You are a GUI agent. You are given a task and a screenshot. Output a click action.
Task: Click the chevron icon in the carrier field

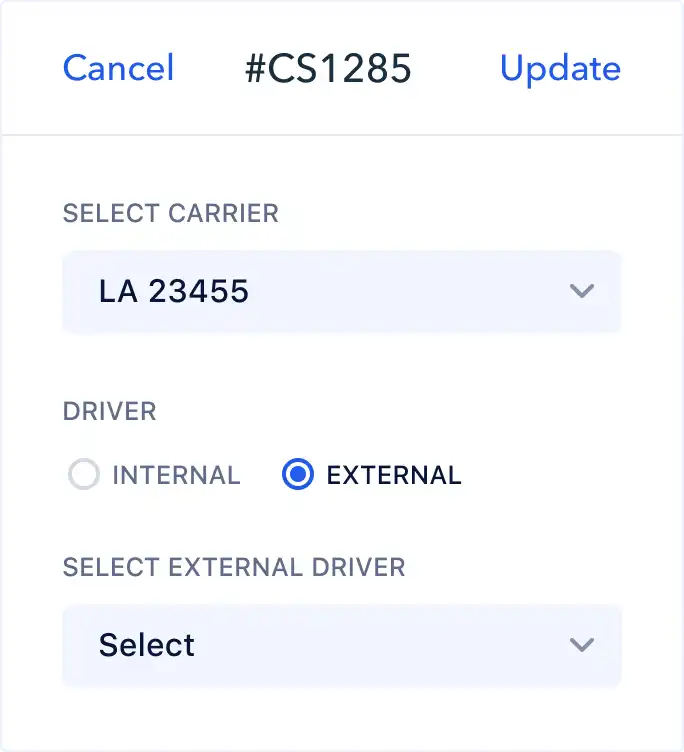pyautogui.click(x=581, y=292)
